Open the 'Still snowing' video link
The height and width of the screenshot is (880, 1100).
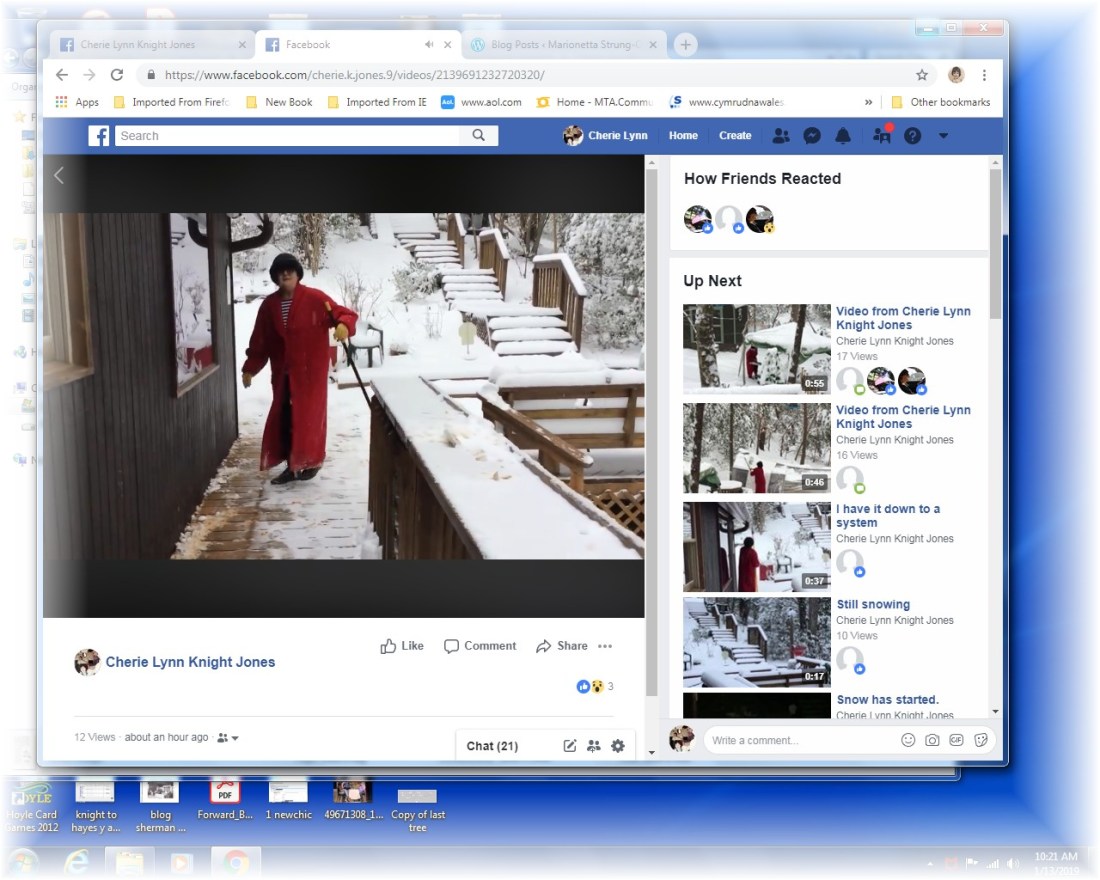point(873,604)
